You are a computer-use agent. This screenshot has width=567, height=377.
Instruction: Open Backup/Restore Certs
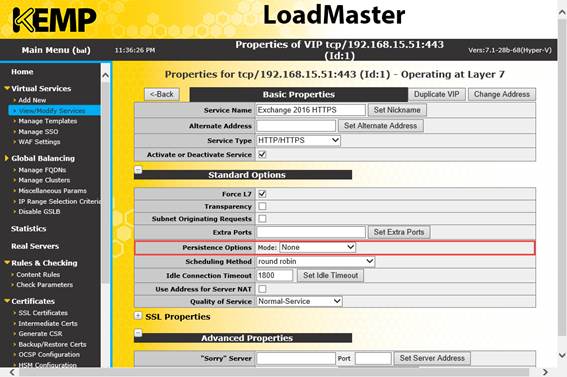click(x=52, y=344)
